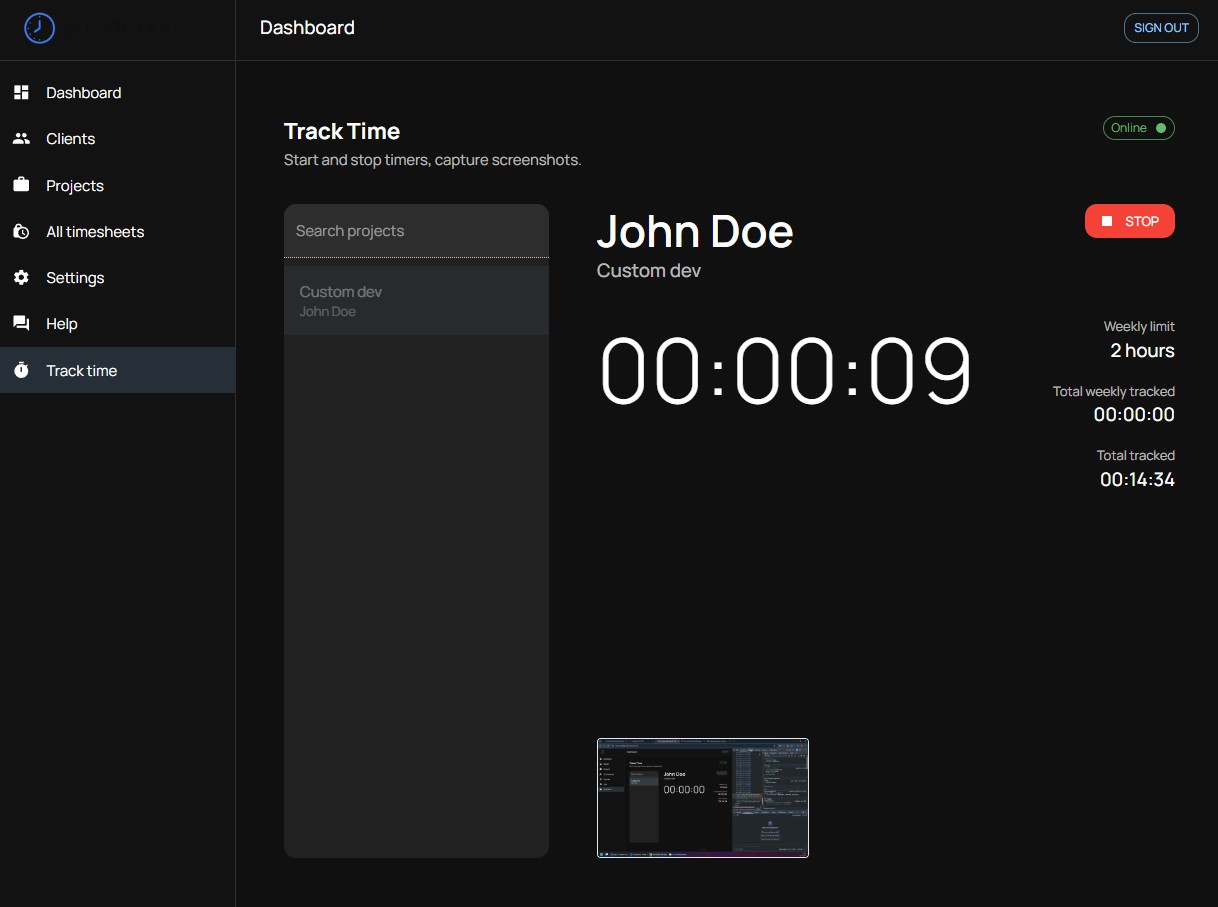Click the 00:00:09 timer display

785,370
